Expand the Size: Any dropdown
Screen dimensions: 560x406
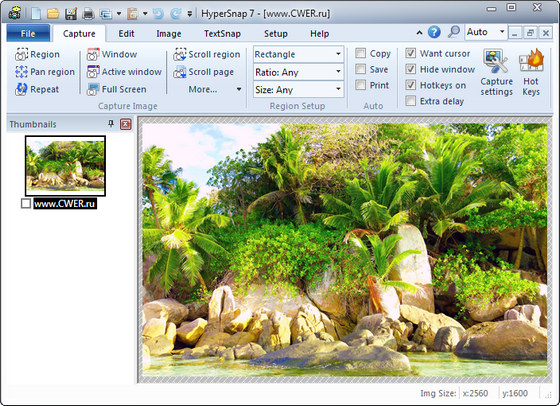(x=298, y=90)
